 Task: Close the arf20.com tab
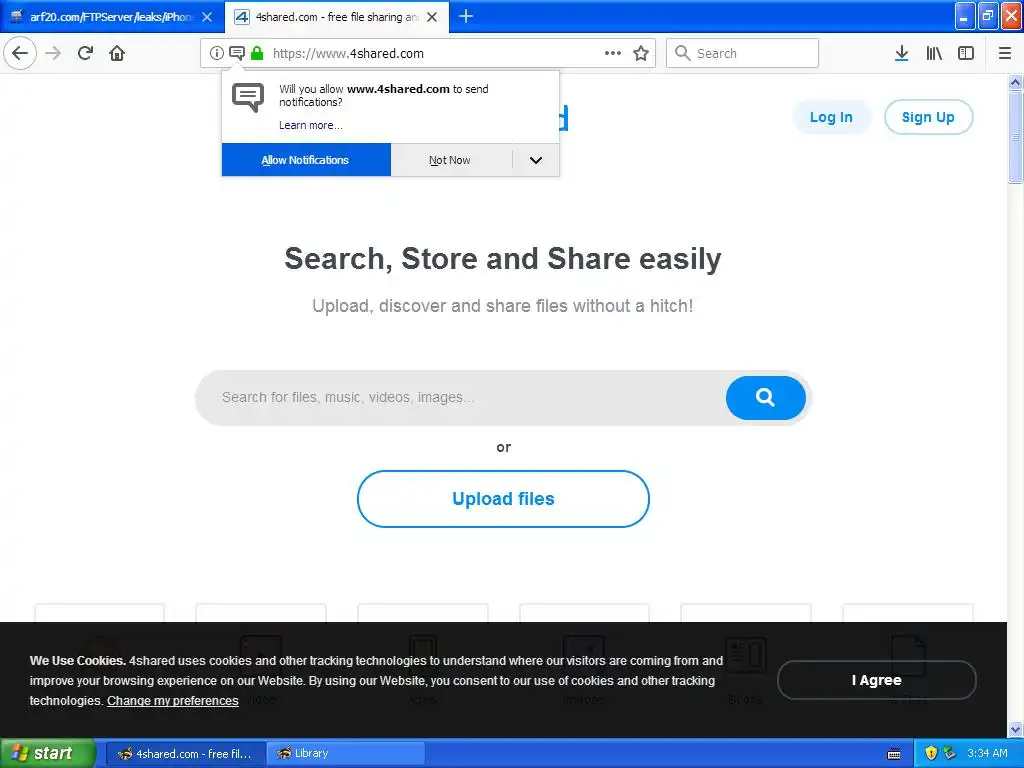click(207, 17)
